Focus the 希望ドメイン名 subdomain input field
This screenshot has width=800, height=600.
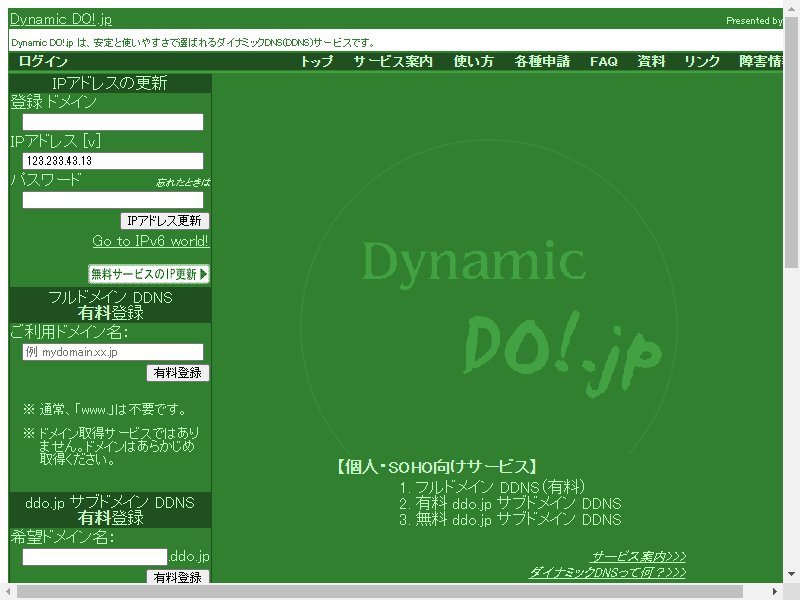[95, 557]
